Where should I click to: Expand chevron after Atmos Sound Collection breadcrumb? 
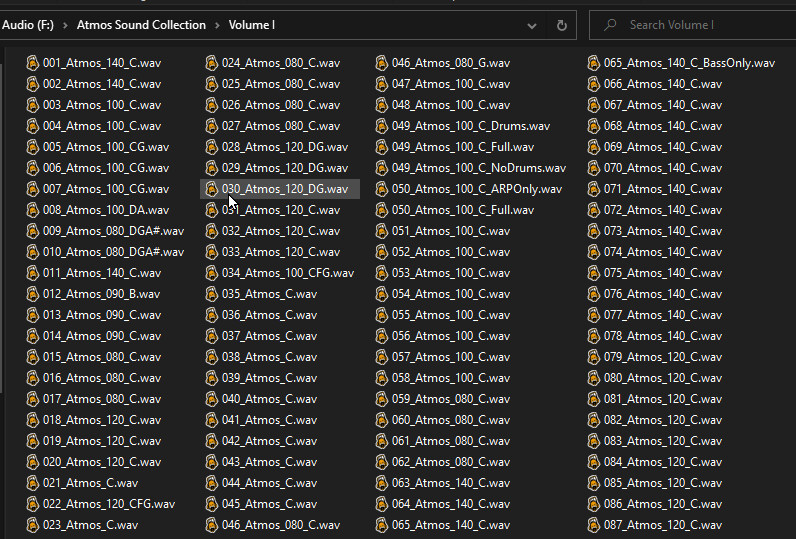click(217, 25)
